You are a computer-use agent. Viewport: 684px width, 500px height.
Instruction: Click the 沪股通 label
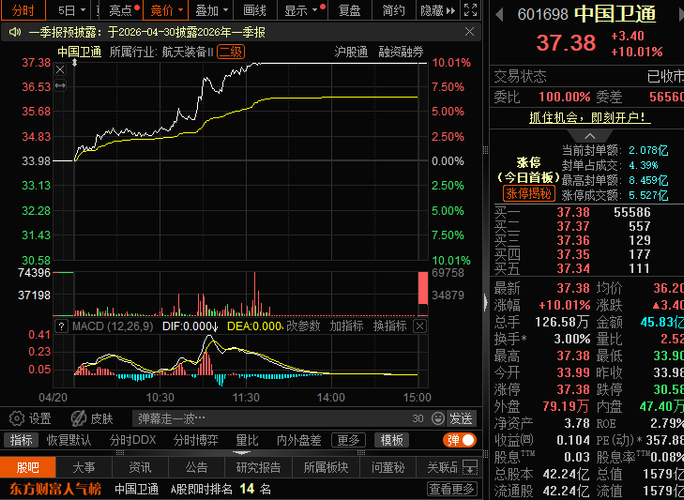(351, 52)
